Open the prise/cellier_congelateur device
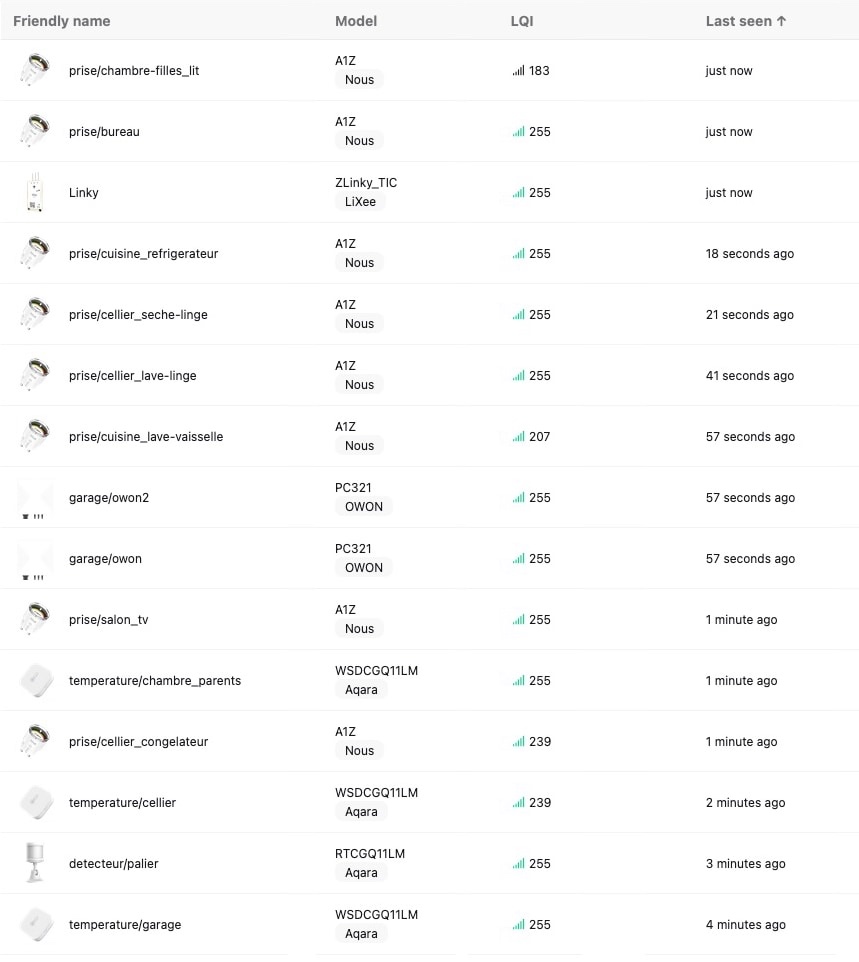This screenshot has height=962, width=859. 138,742
